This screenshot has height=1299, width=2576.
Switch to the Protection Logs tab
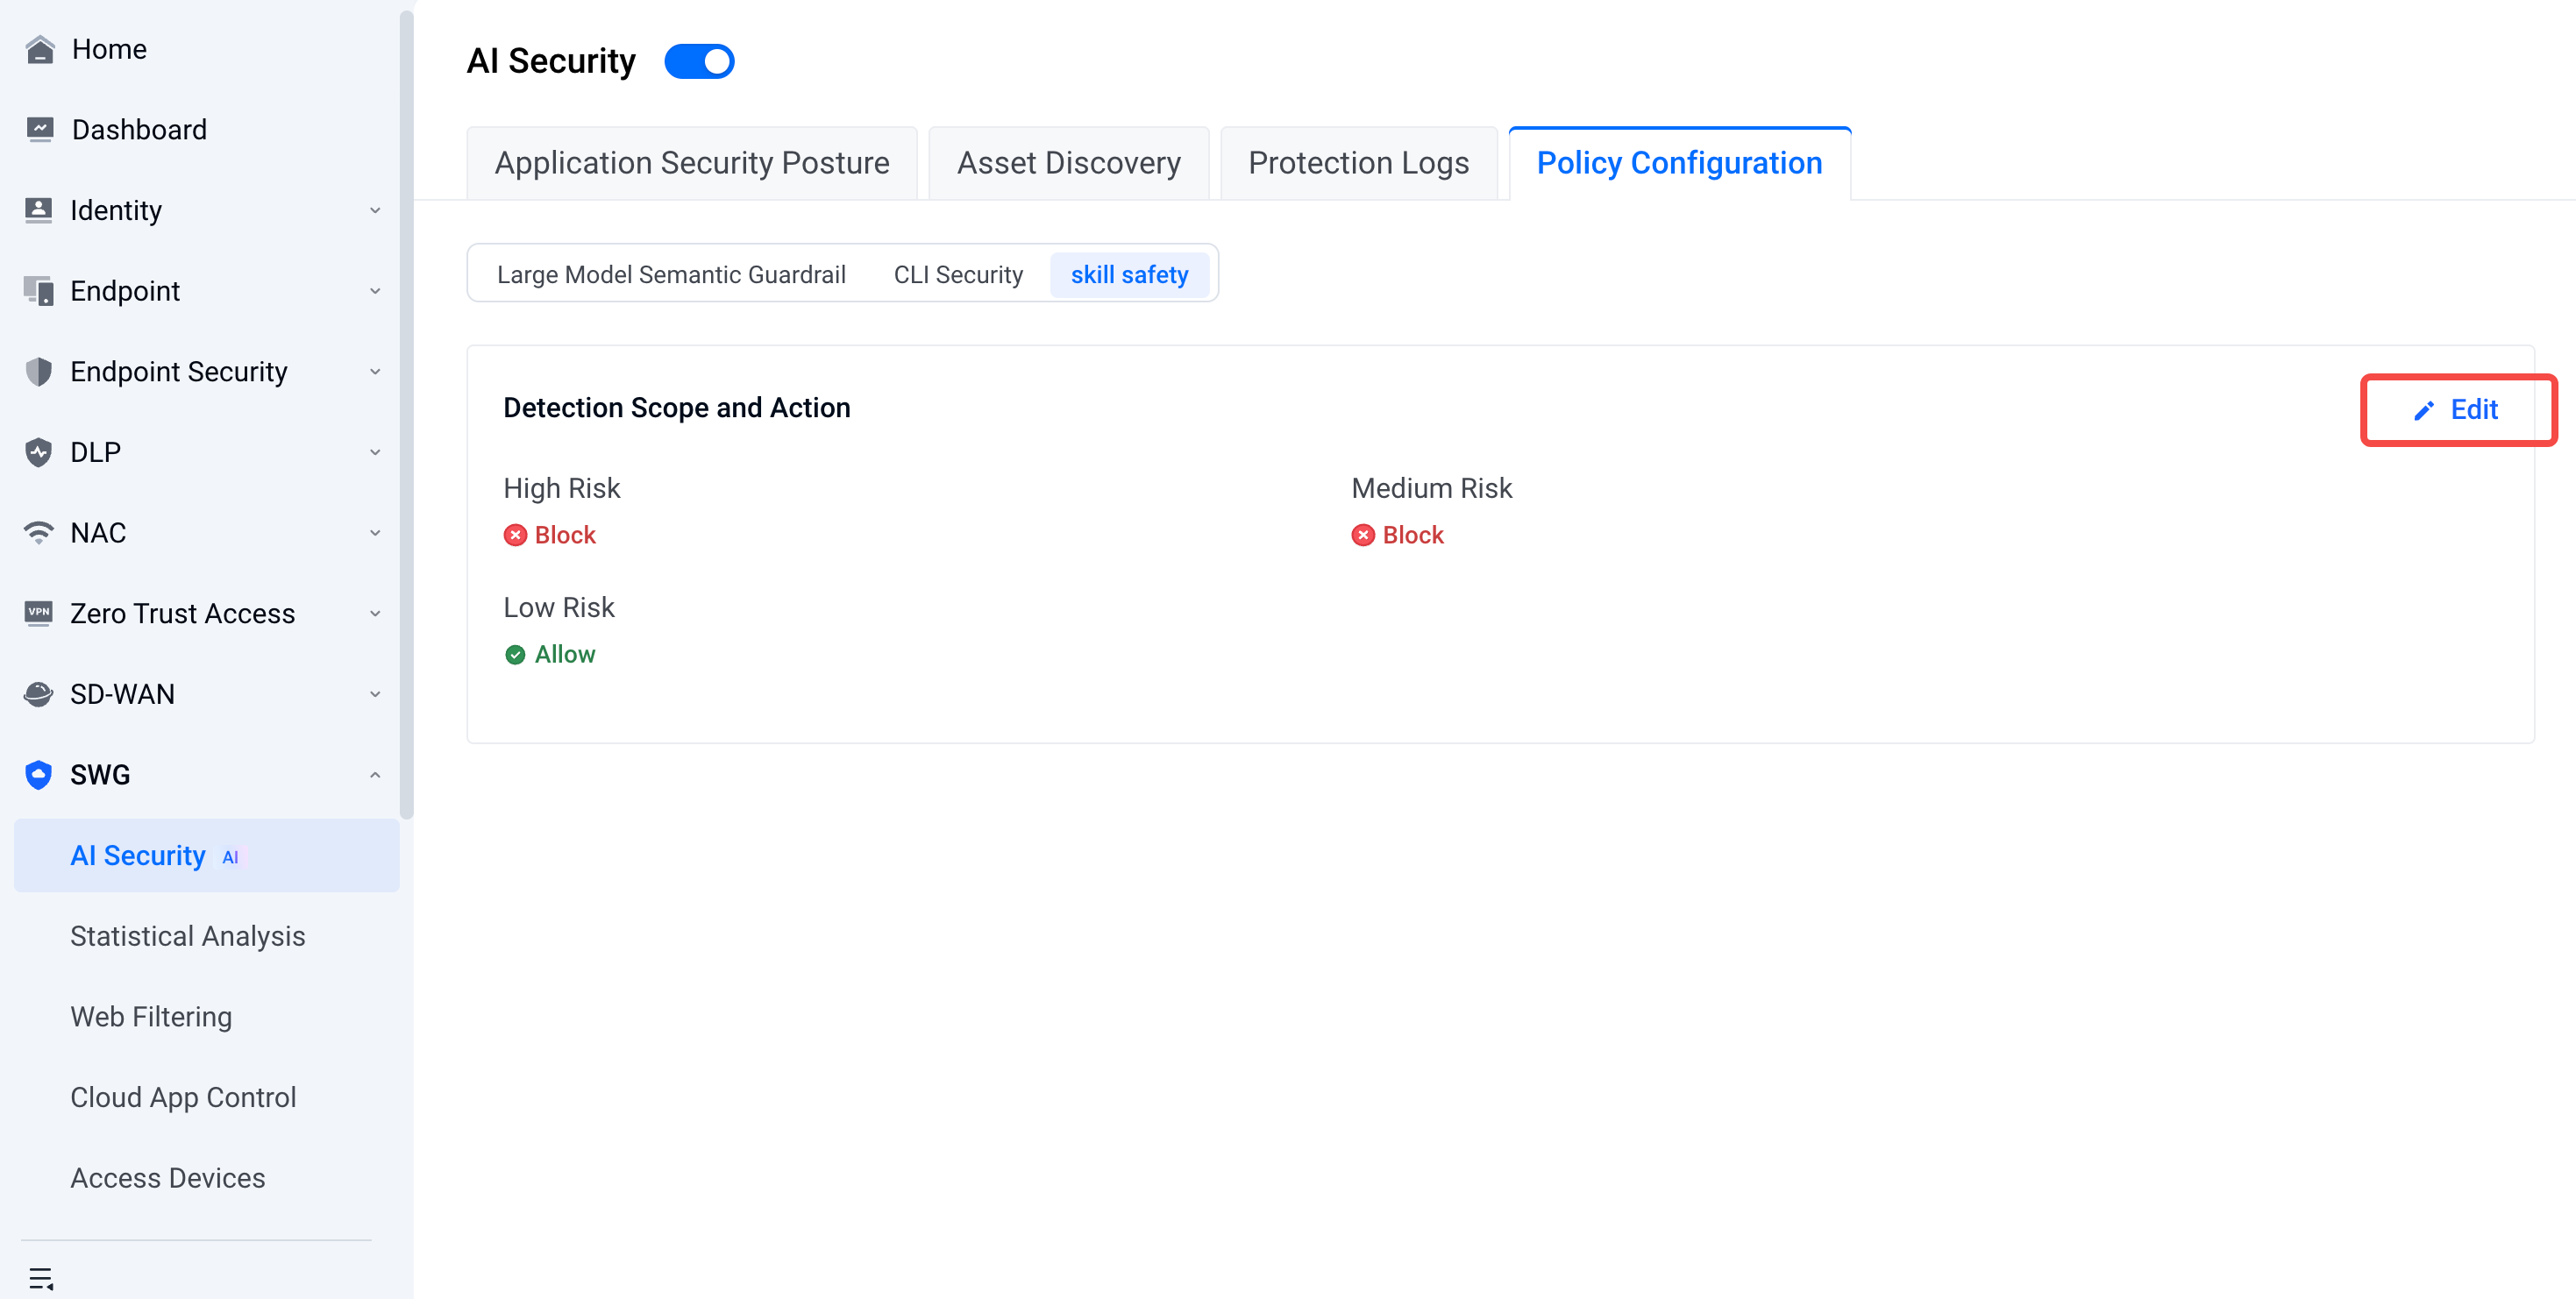click(1358, 163)
